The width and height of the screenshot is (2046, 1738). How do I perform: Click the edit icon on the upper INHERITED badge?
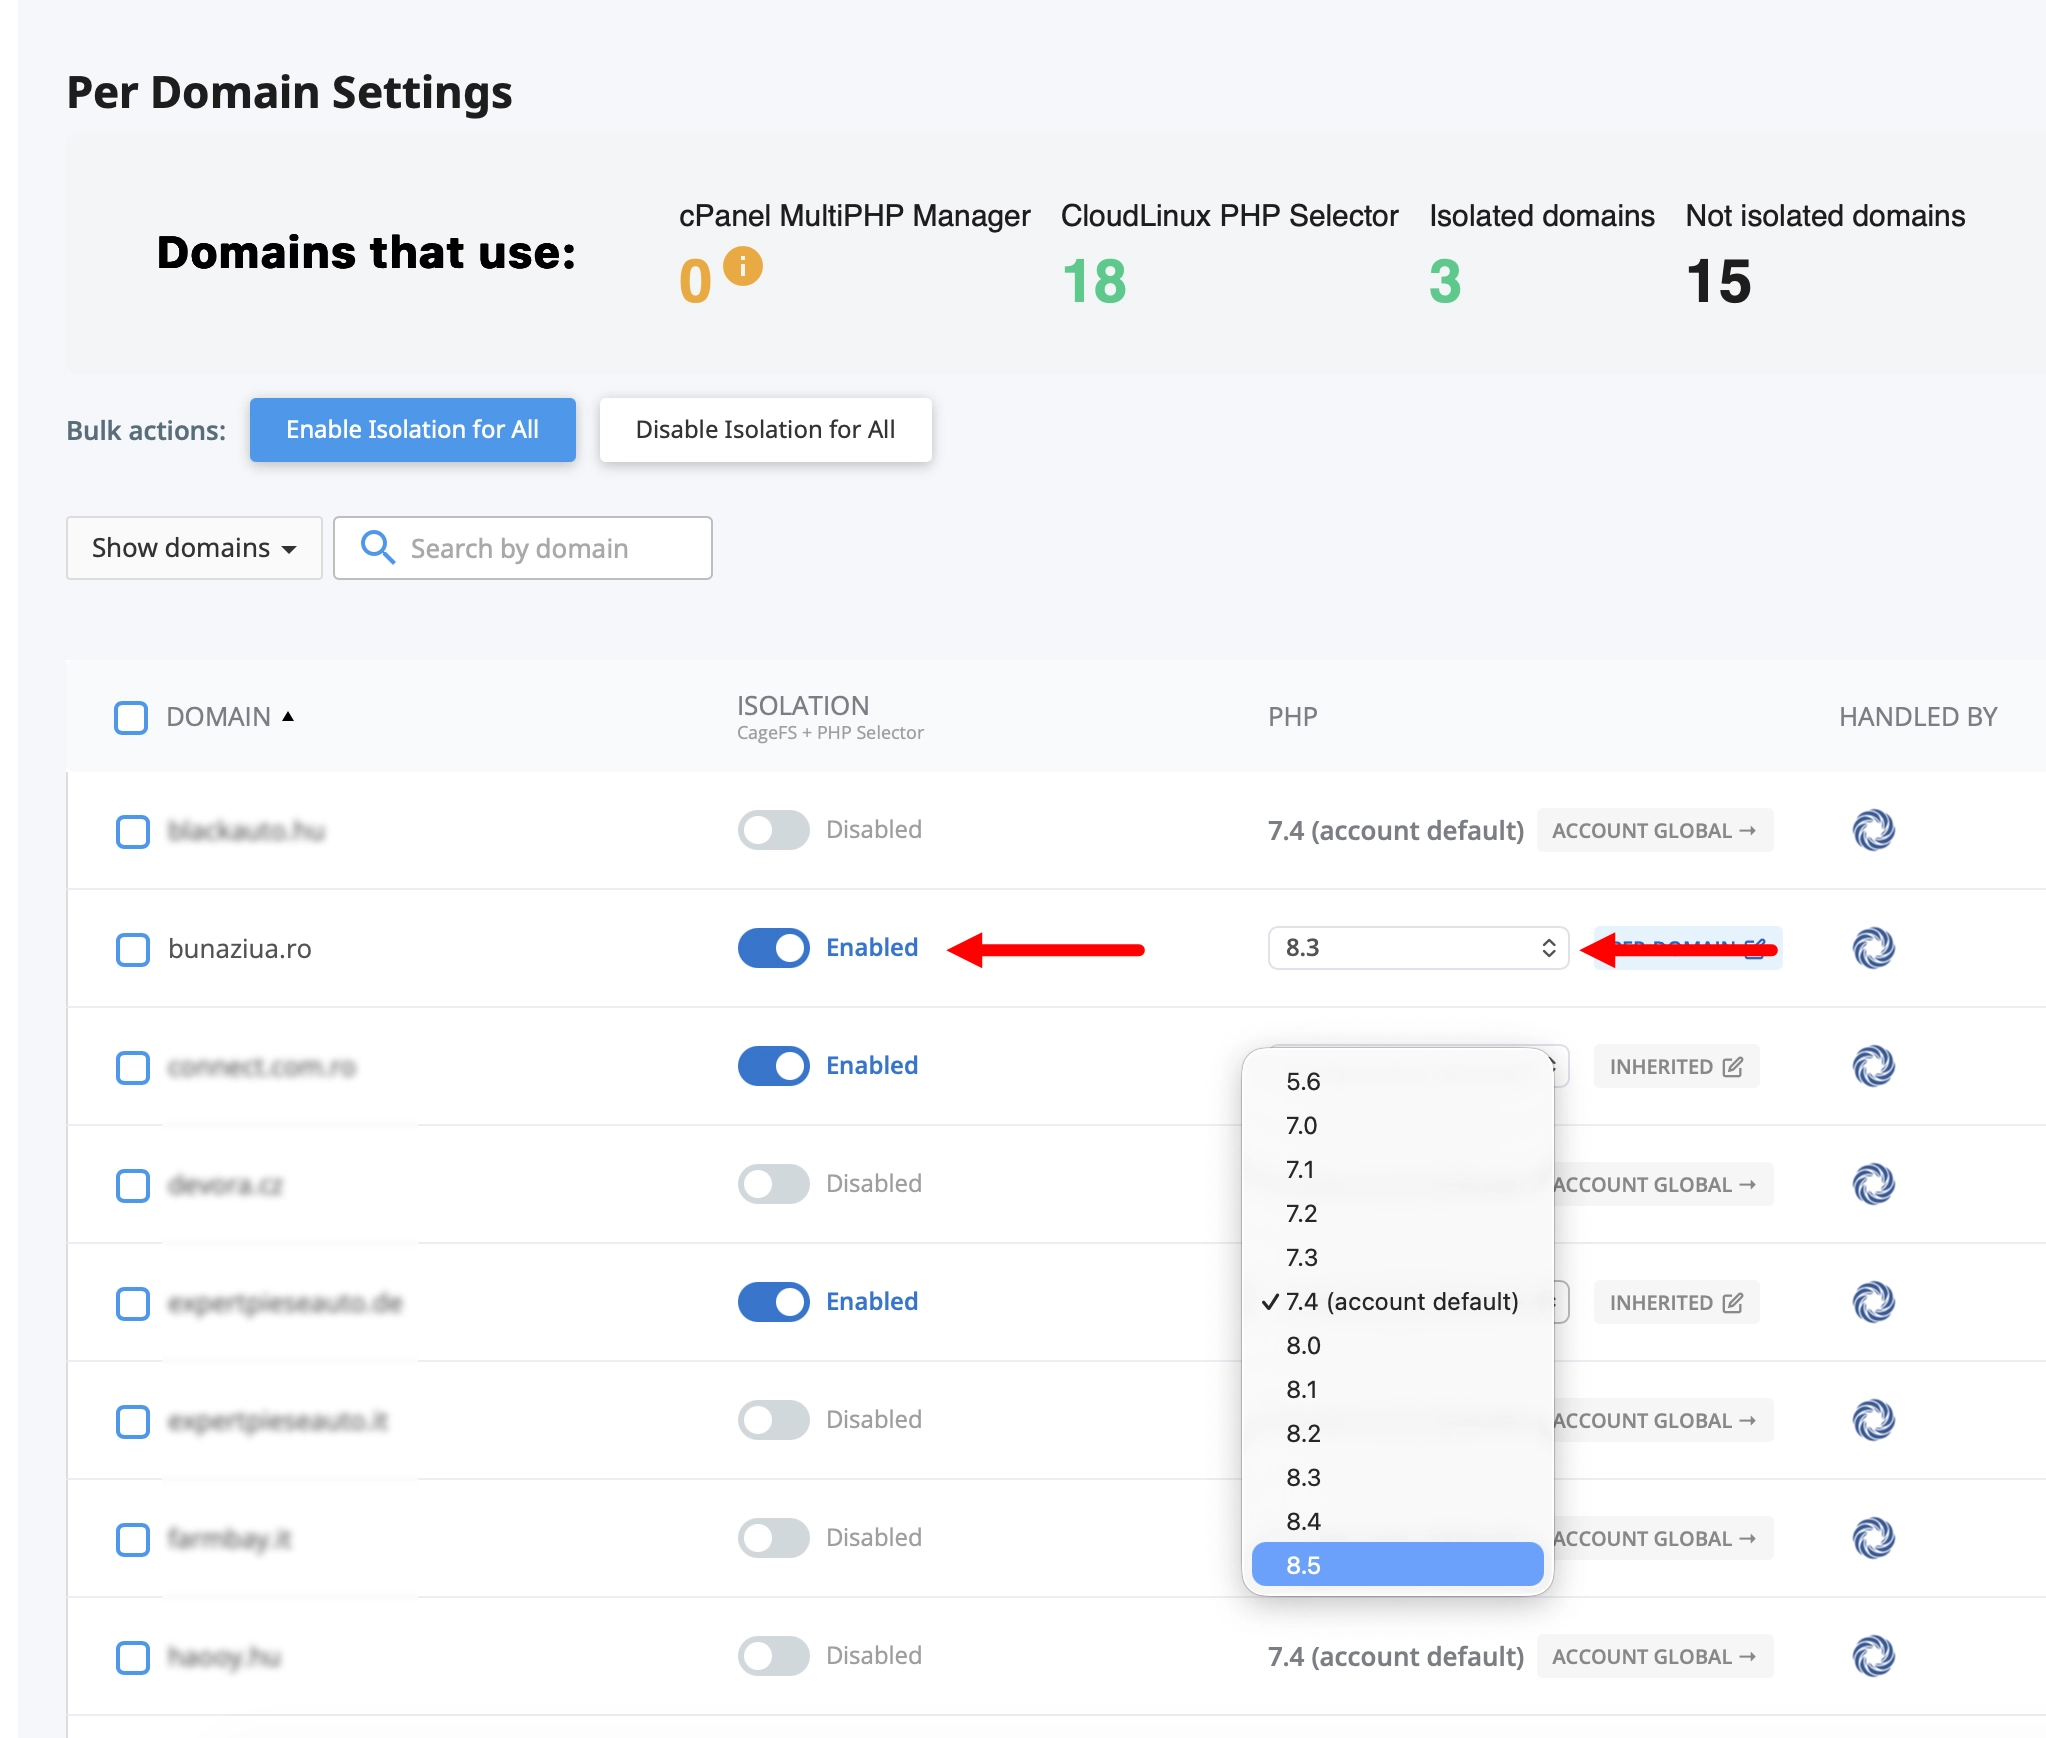[x=1733, y=1067]
